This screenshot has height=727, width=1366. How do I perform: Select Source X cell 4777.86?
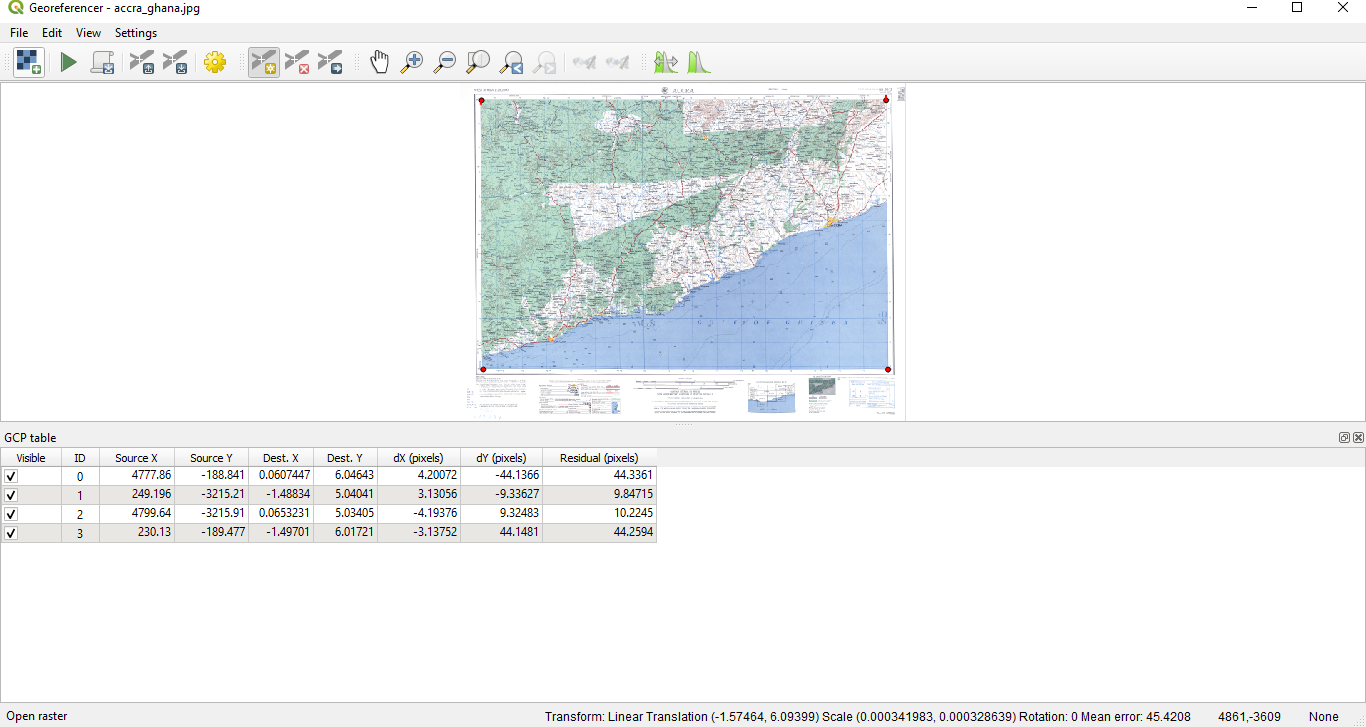click(x=137, y=476)
